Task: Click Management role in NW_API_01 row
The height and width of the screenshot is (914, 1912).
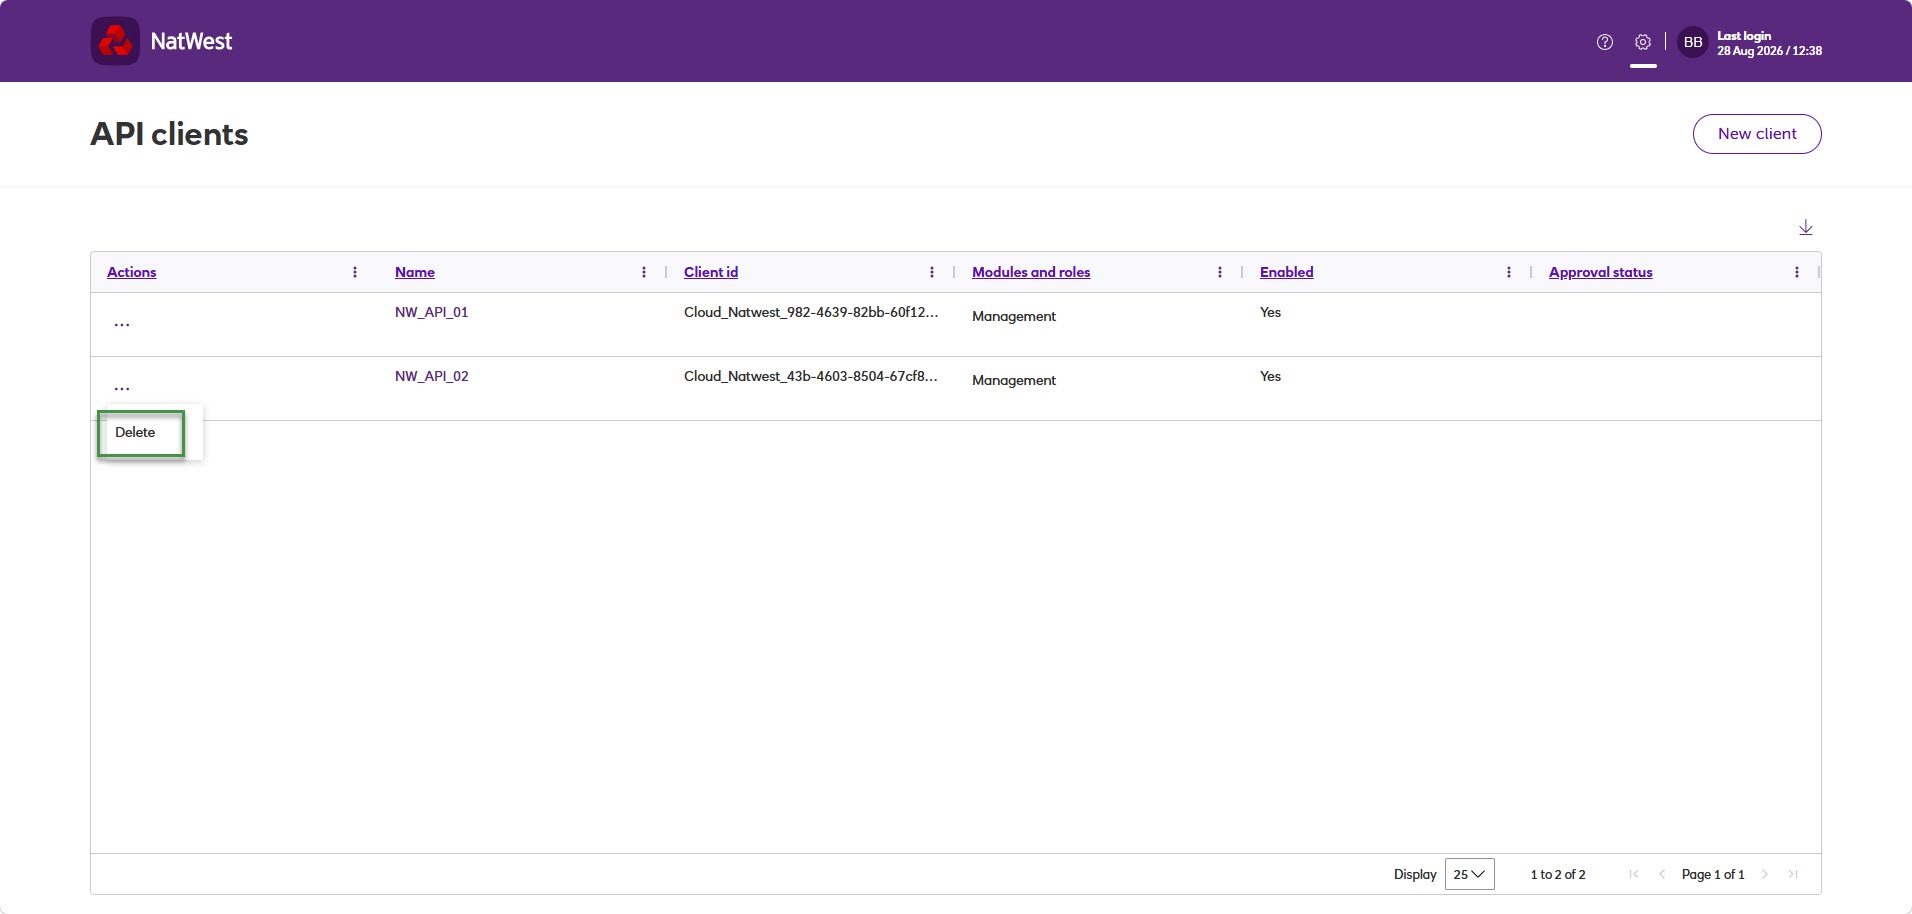Action: 1014,316
